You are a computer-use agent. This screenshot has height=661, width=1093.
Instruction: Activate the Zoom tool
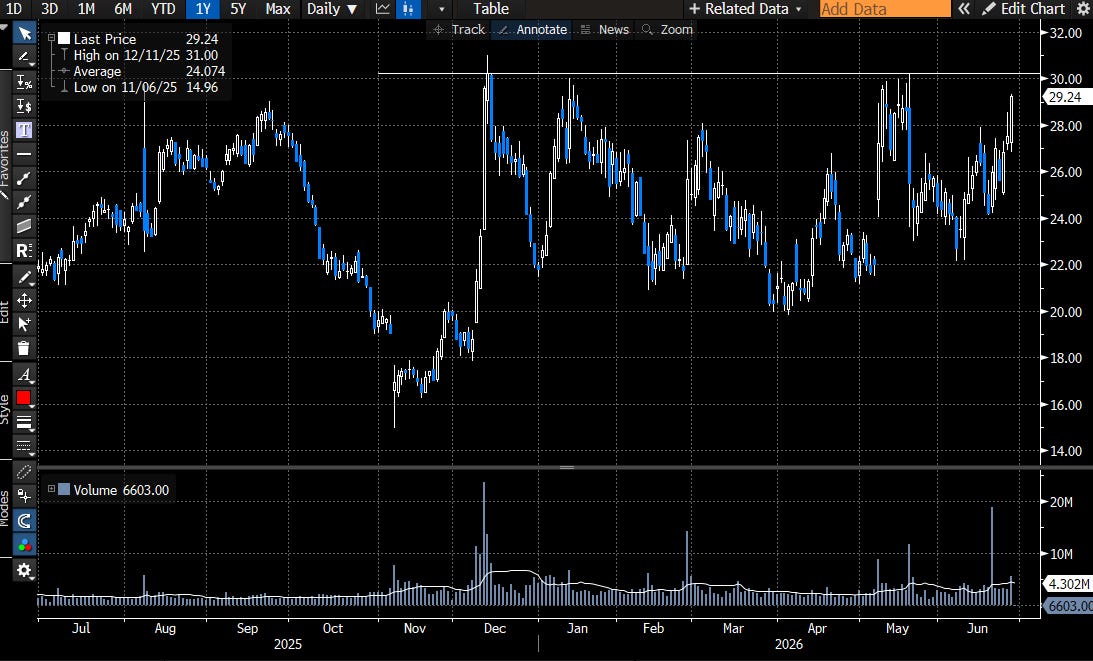point(667,29)
